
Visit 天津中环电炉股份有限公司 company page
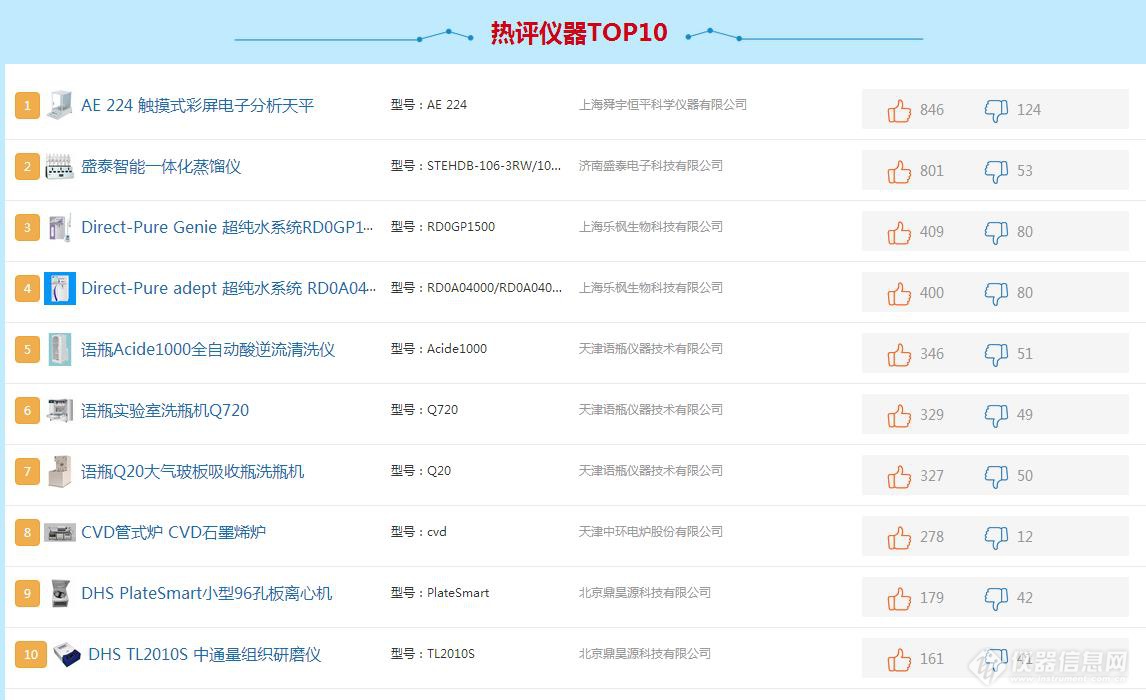point(650,531)
